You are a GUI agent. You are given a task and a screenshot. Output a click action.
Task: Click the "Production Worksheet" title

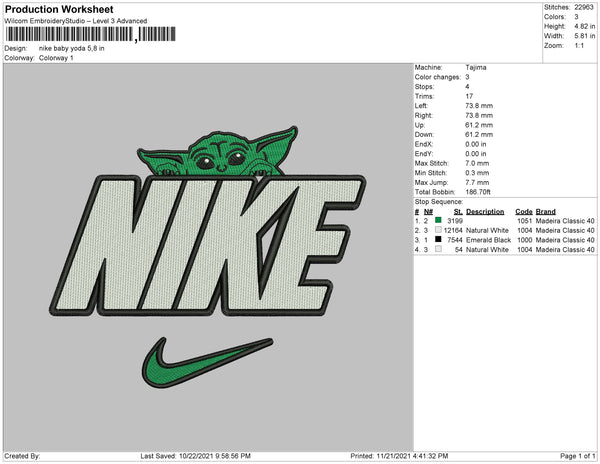59,9
